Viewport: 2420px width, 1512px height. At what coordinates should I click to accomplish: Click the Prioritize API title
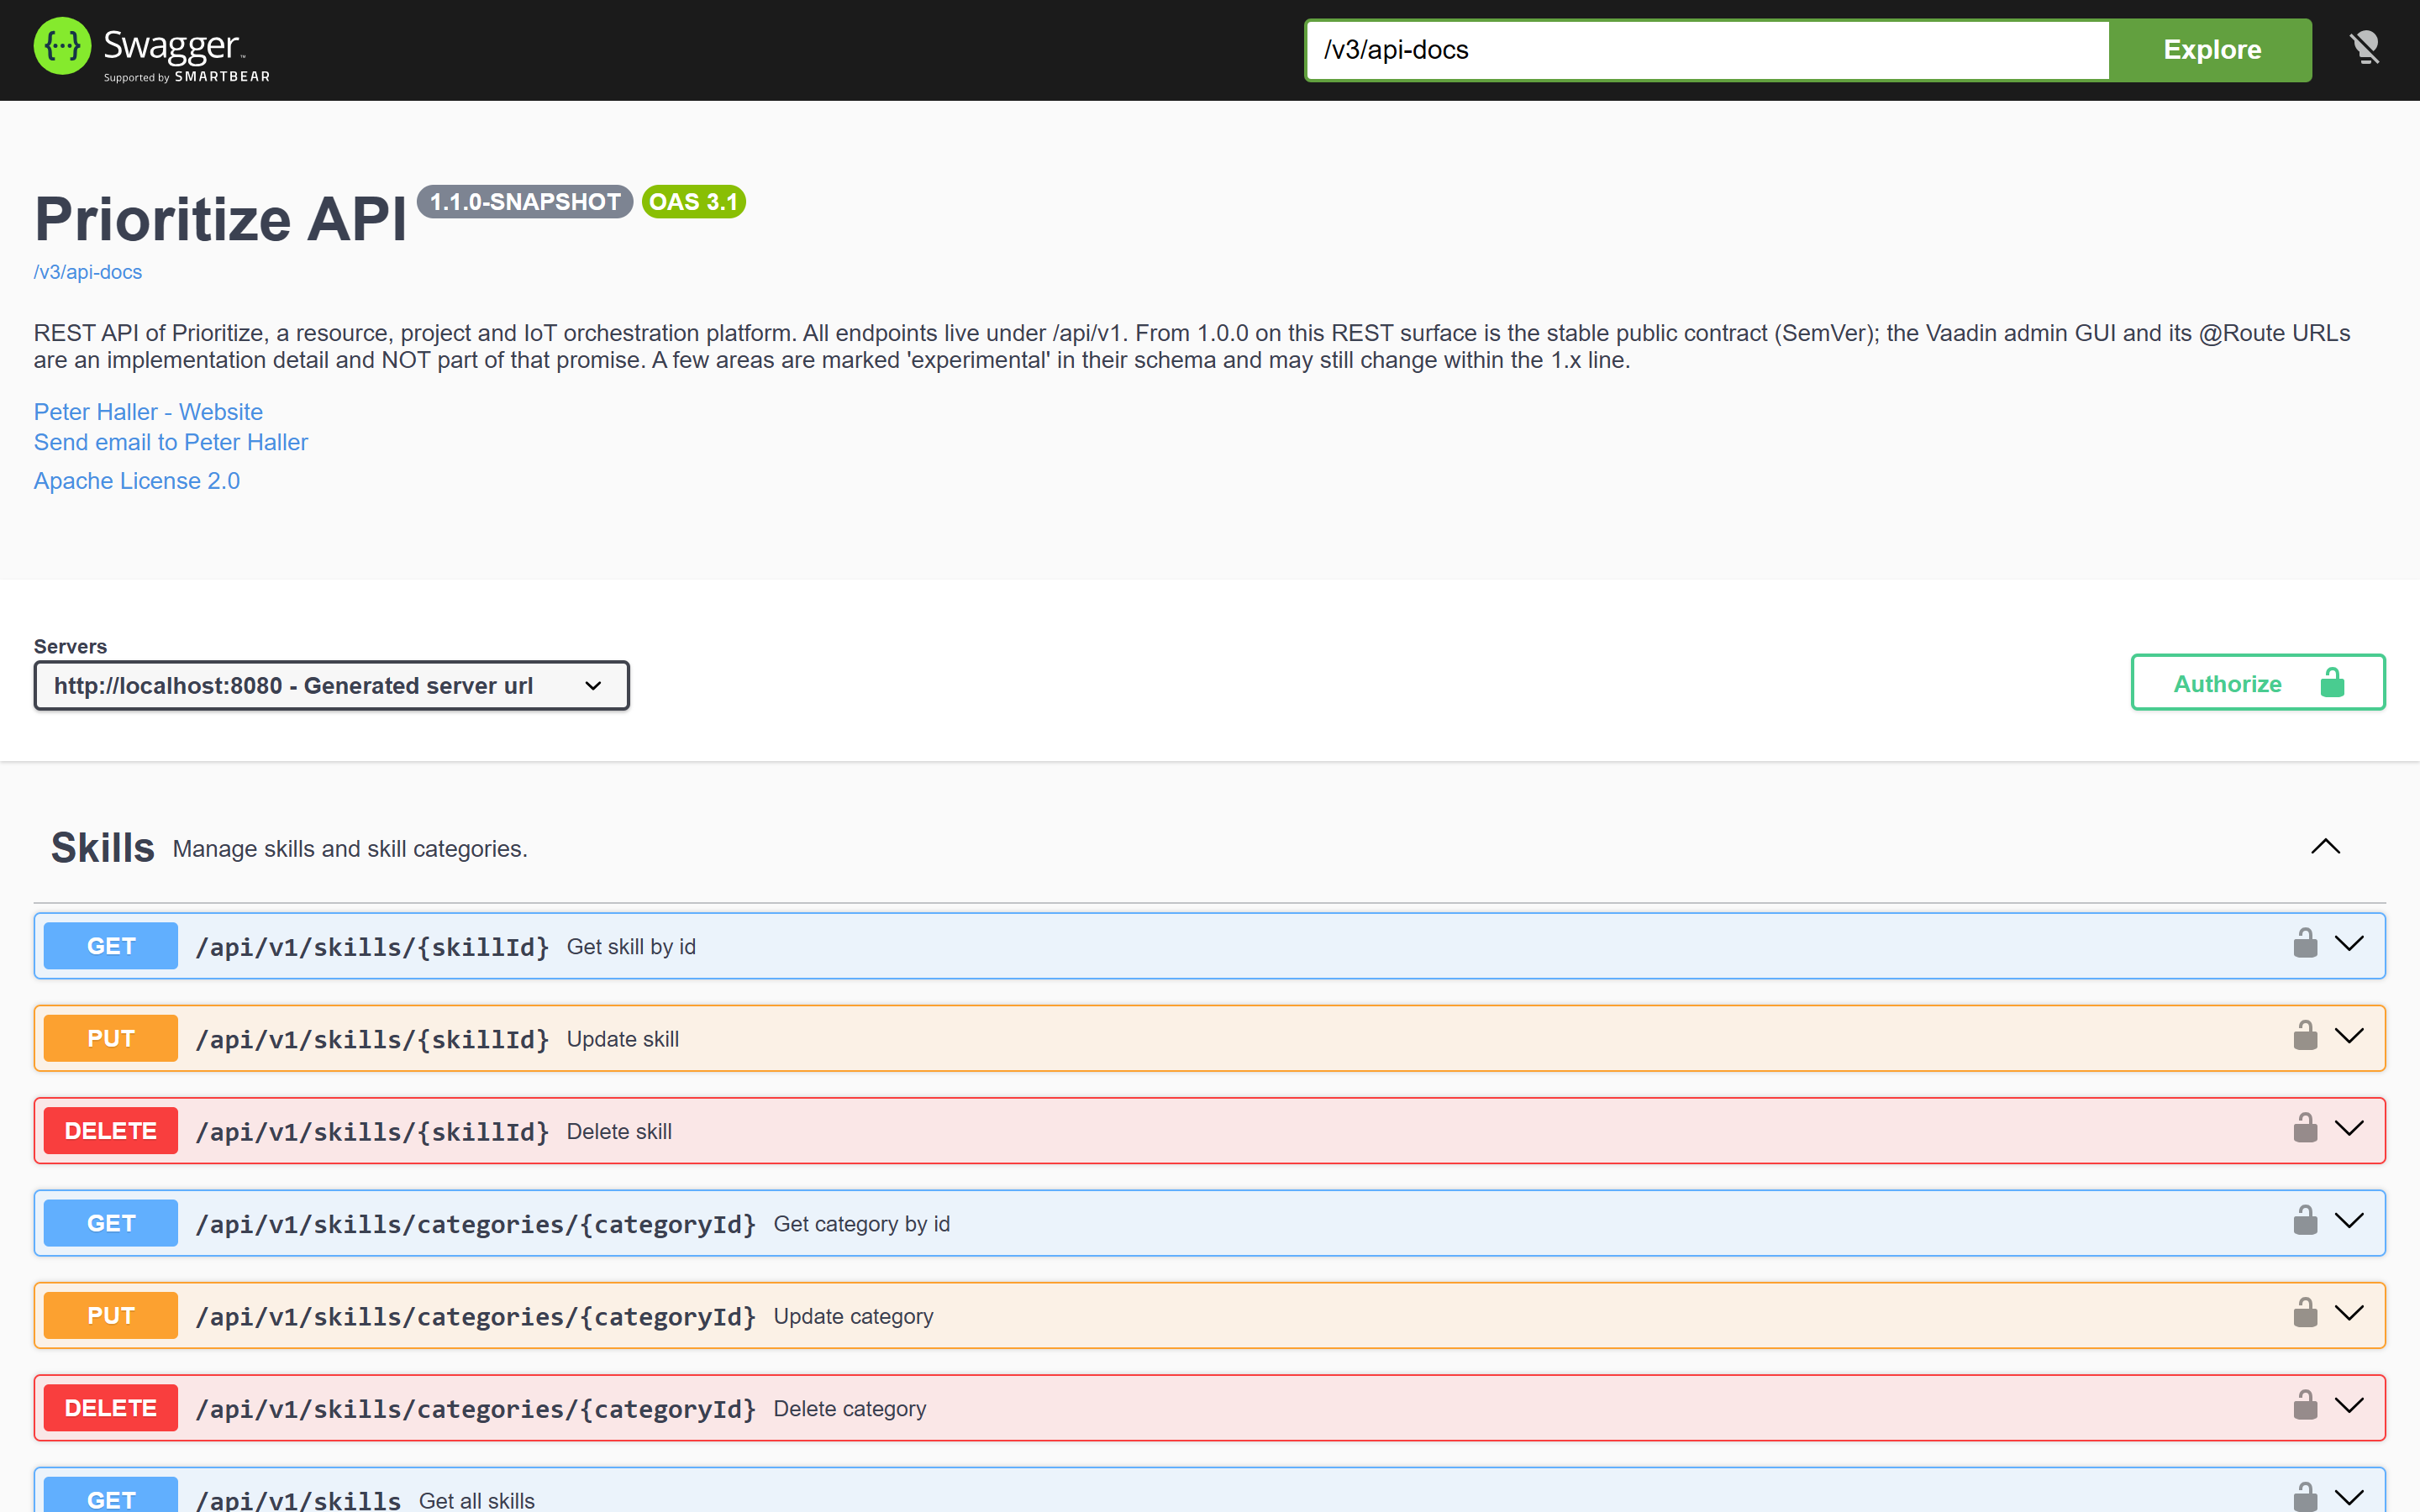(221, 219)
